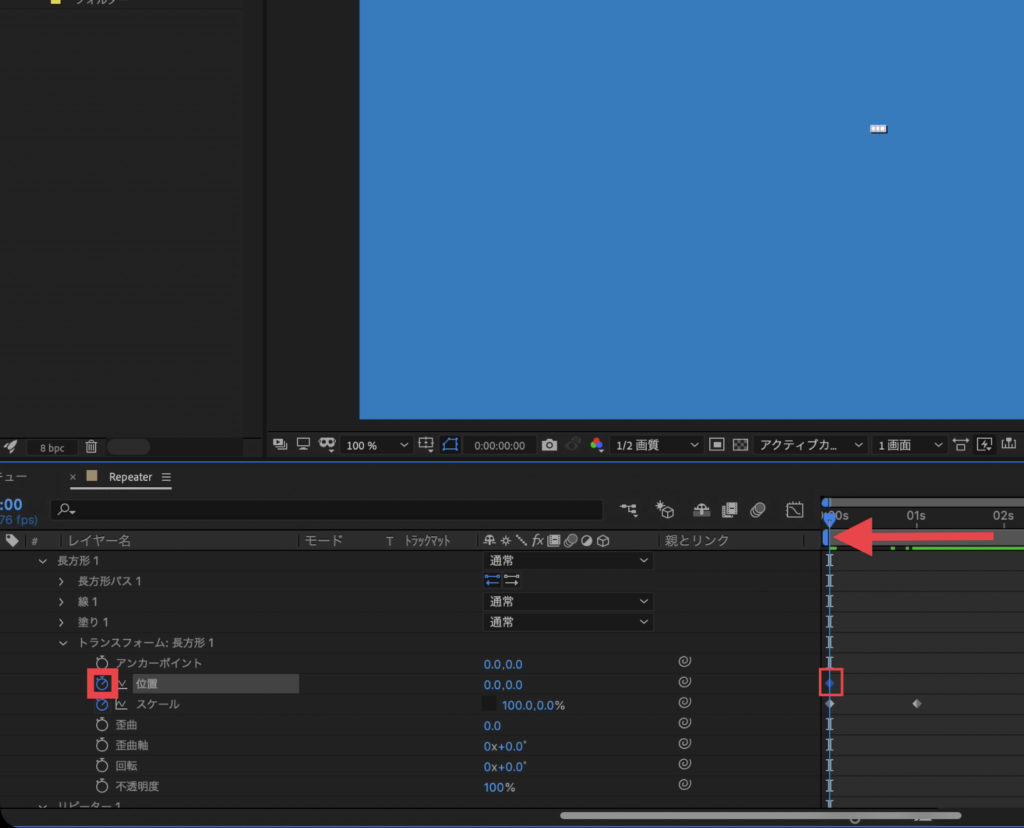Open the 1/2 画質 resolution dropdown
Screen dimensions: 1024x828
tap(655, 445)
